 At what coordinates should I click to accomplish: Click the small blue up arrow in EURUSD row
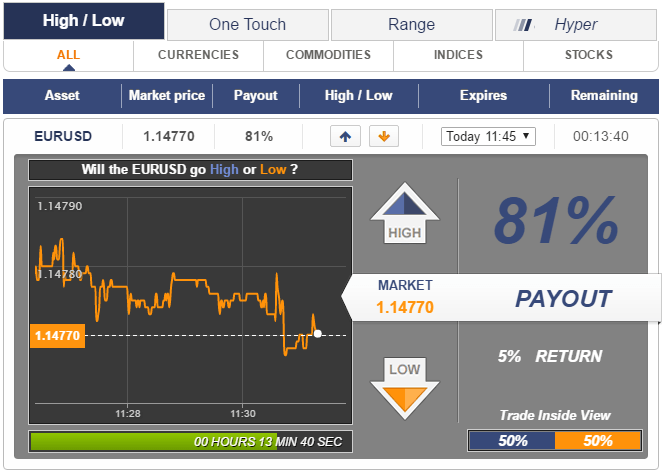[x=345, y=136]
